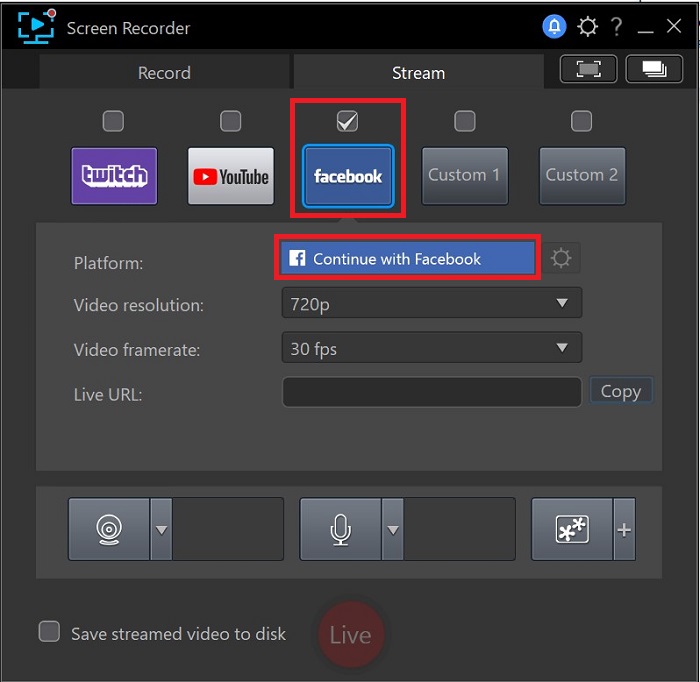Toggle the microphone button
The height and width of the screenshot is (682, 700).
coord(340,529)
